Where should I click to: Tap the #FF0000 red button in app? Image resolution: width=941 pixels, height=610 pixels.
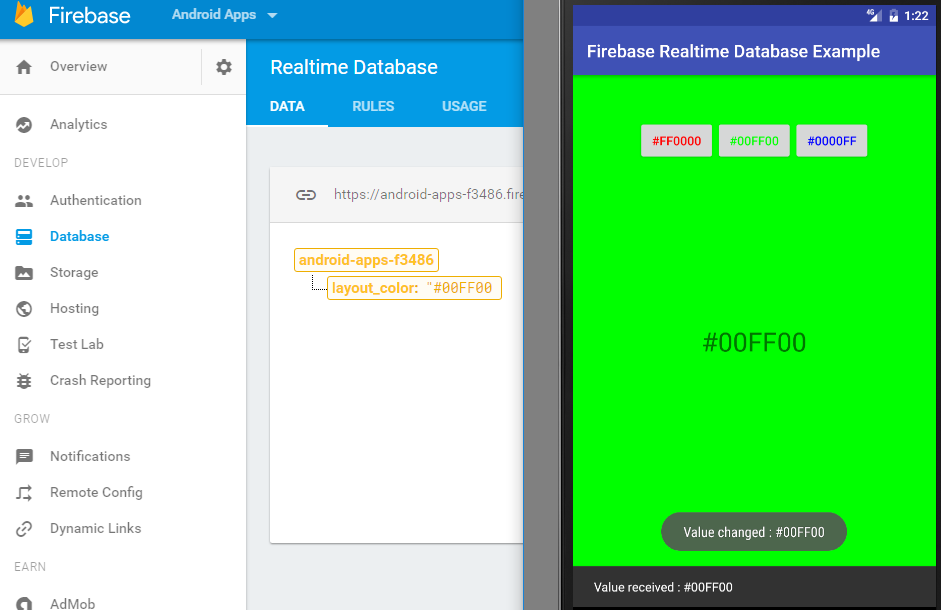[x=676, y=141]
